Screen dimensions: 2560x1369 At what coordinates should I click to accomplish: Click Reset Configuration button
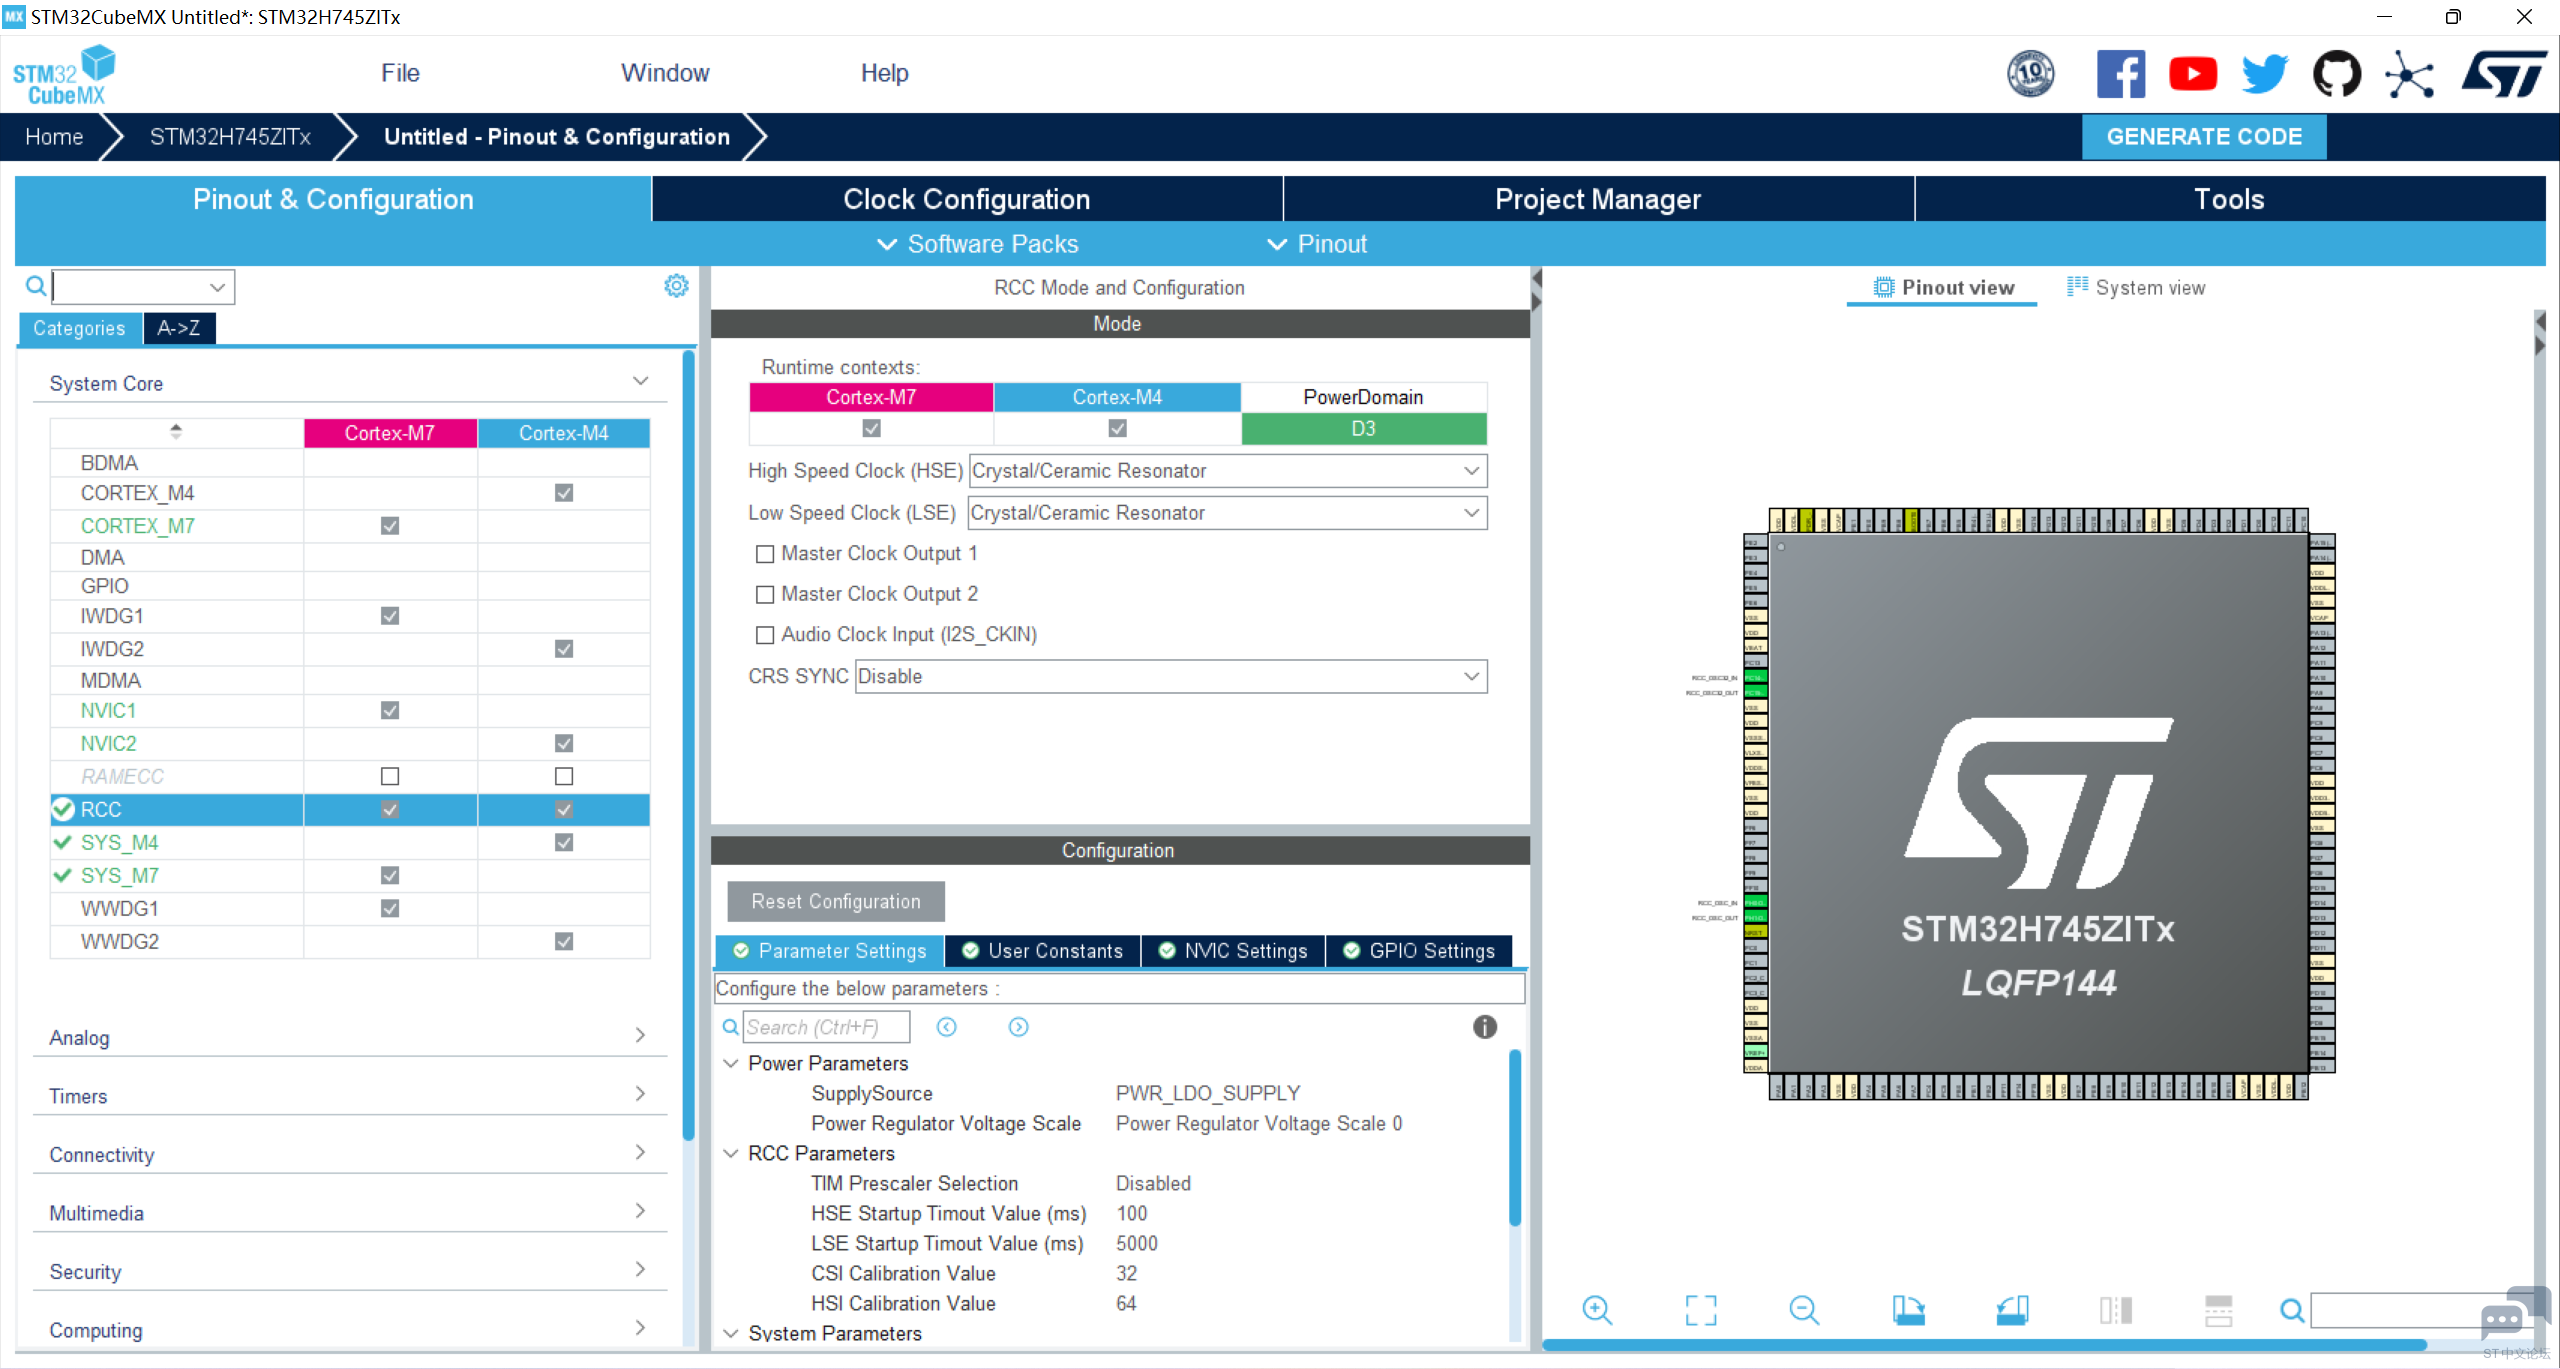(836, 901)
